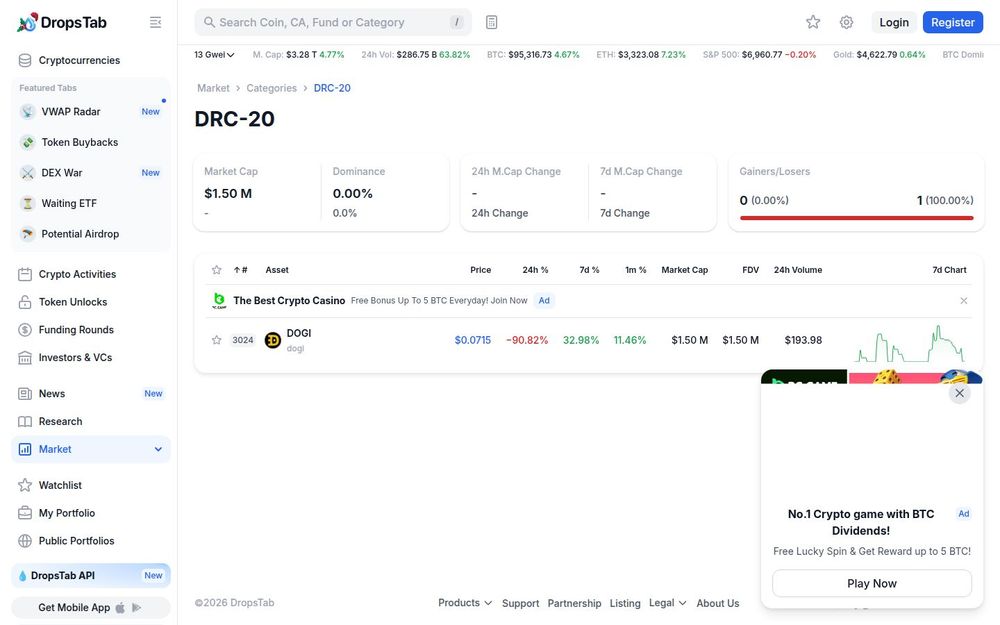The image size is (1000, 625).
Task: Sort by Market Cap column header
Action: (x=684, y=270)
